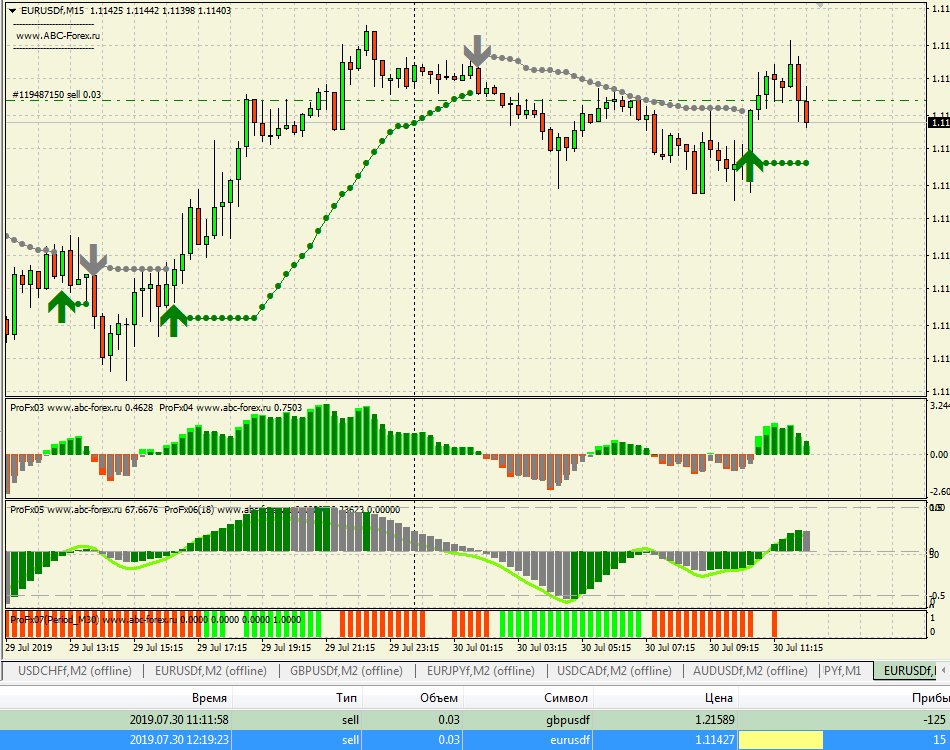Click the first green buy arrow on the left
Viewport: 950px width, 750px height.
point(61,307)
